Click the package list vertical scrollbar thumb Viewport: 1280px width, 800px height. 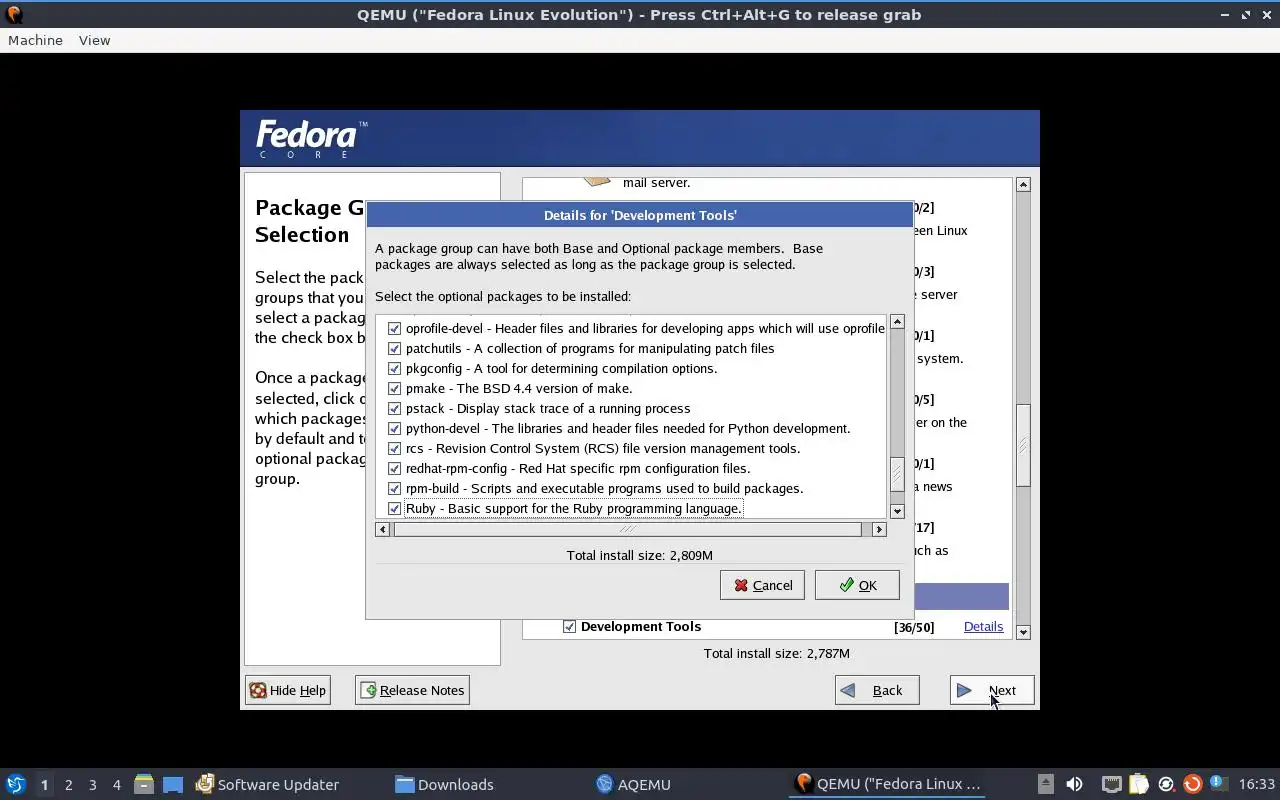click(x=897, y=474)
